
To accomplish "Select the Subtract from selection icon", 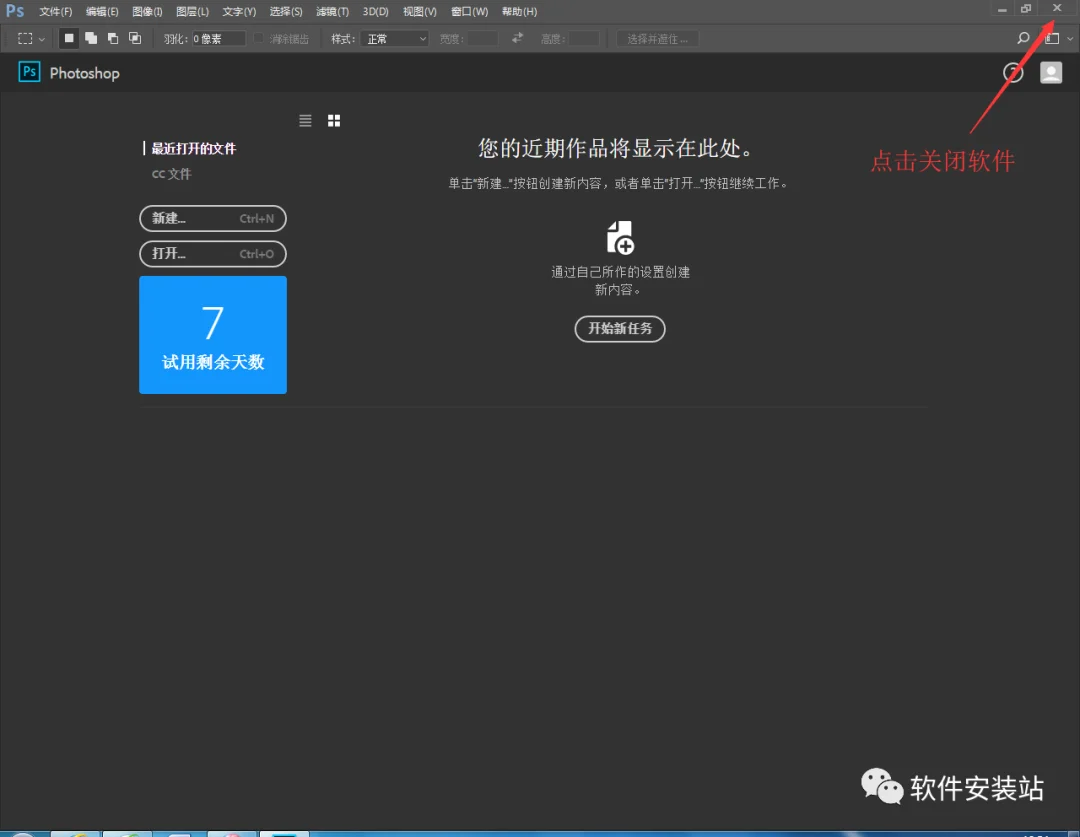I will pyautogui.click(x=113, y=39).
